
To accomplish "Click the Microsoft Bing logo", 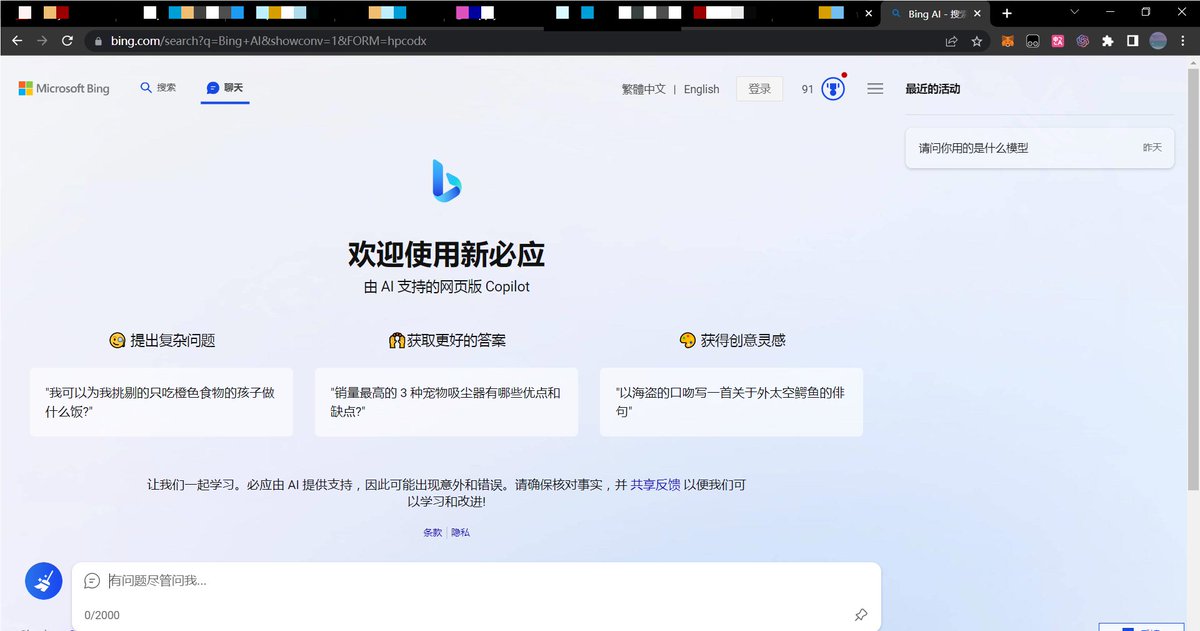I will (x=64, y=89).
